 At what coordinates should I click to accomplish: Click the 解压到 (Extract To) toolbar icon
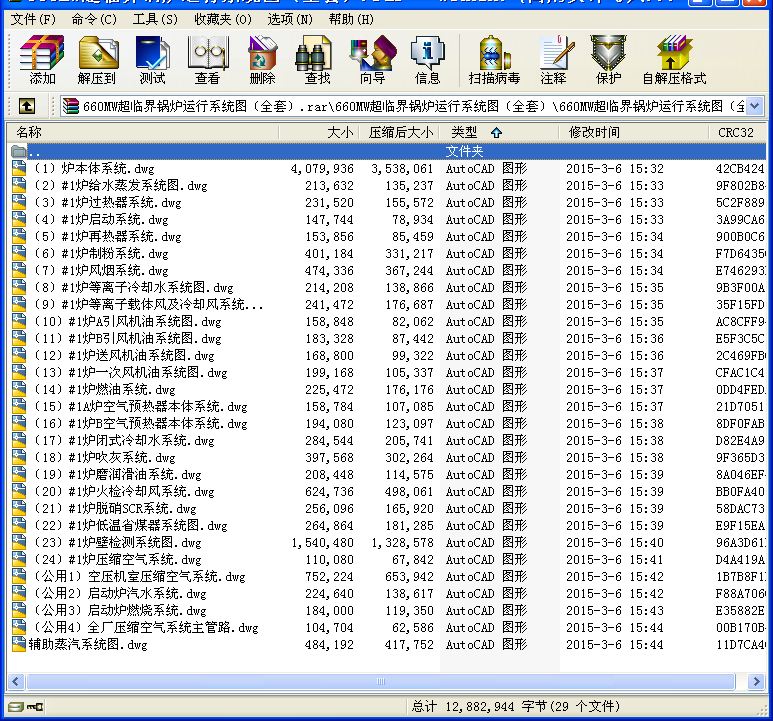[98, 53]
